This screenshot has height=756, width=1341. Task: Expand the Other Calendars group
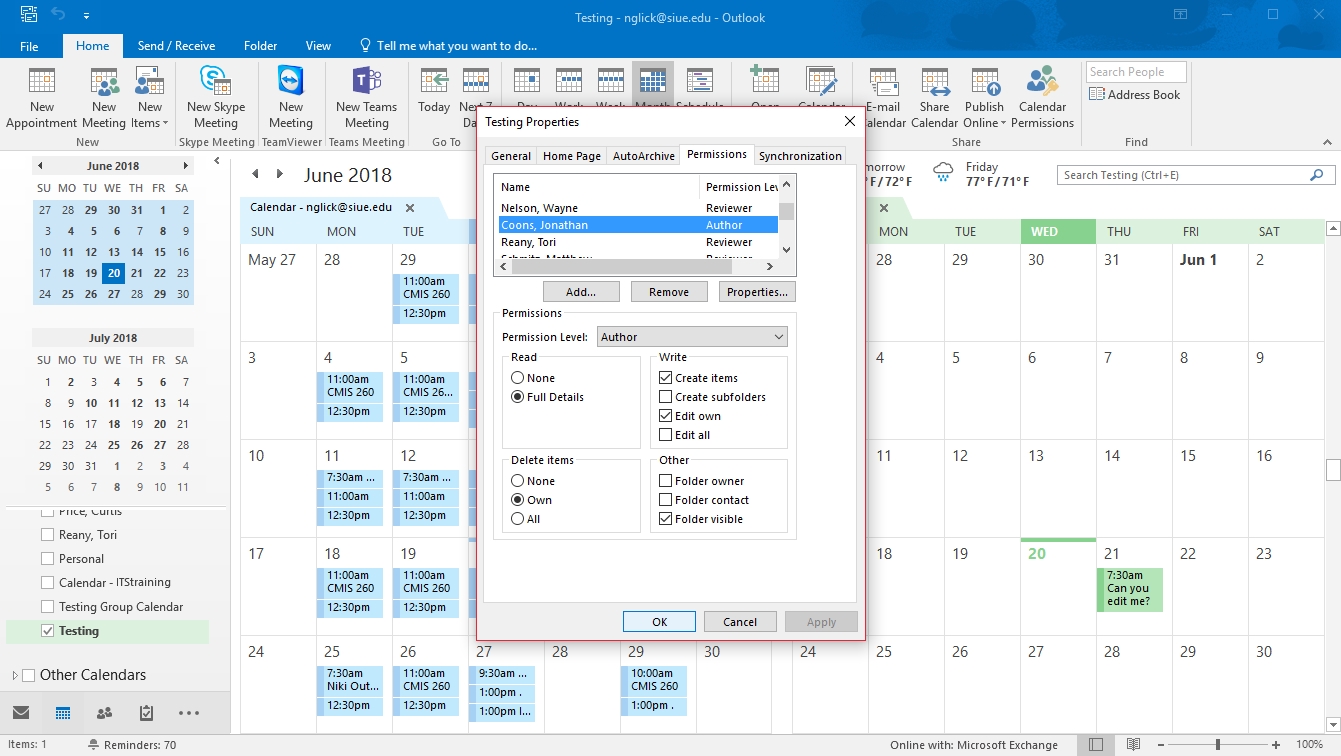coord(14,675)
